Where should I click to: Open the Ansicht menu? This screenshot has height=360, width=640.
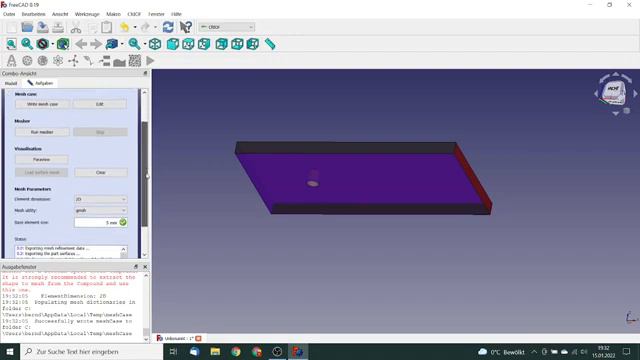pyautogui.click(x=60, y=14)
